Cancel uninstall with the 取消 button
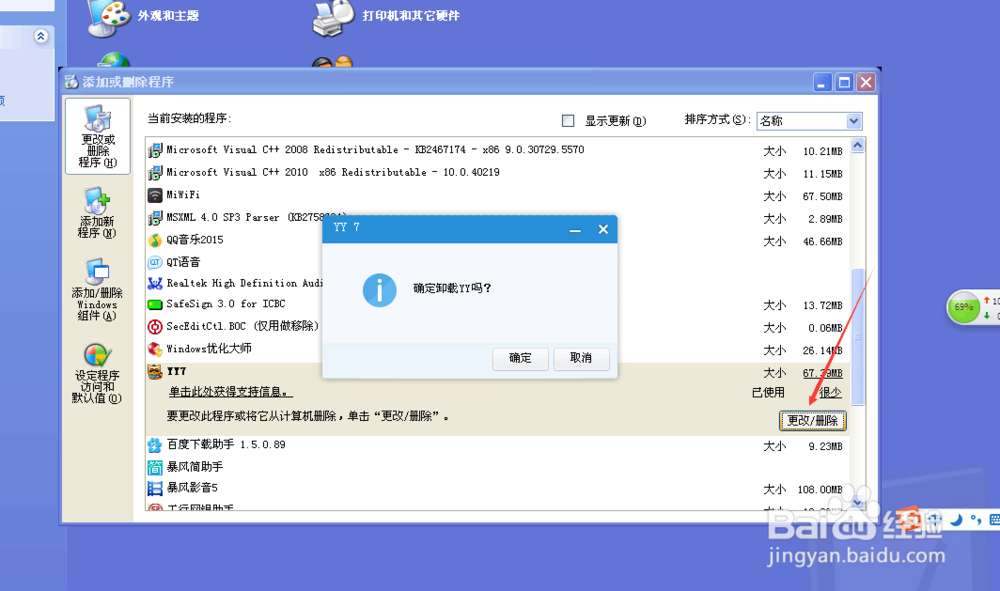The height and width of the screenshot is (591, 1000). tap(581, 358)
